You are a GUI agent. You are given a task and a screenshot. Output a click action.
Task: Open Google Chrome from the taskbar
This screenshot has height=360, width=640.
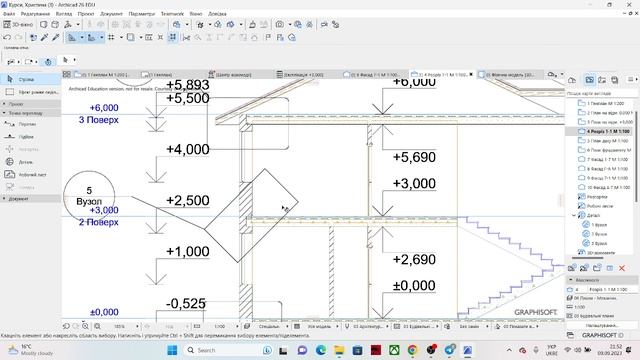[412, 350]
